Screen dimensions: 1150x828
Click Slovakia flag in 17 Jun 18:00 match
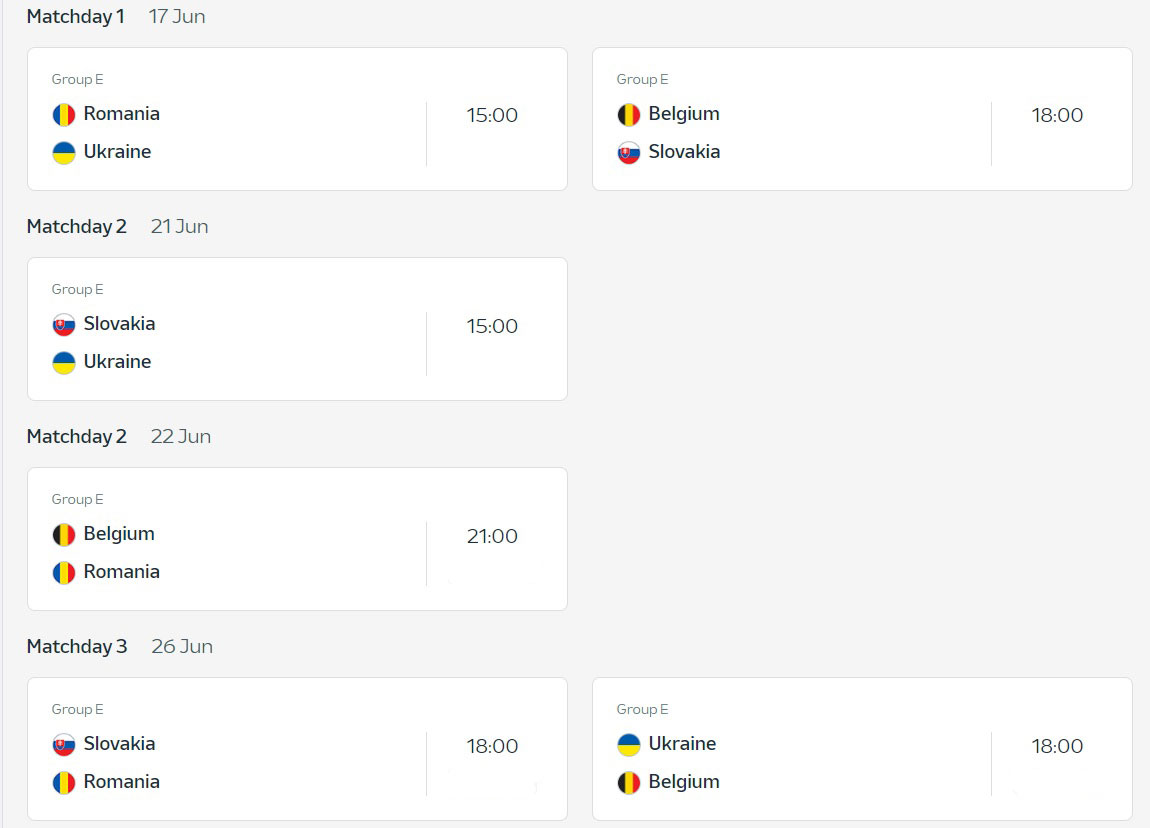tap(629, 153)
